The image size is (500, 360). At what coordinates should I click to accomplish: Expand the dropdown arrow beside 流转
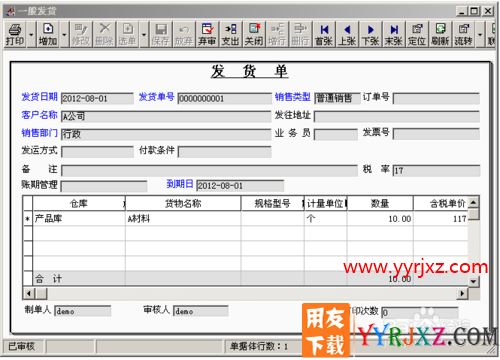point(480,34)
